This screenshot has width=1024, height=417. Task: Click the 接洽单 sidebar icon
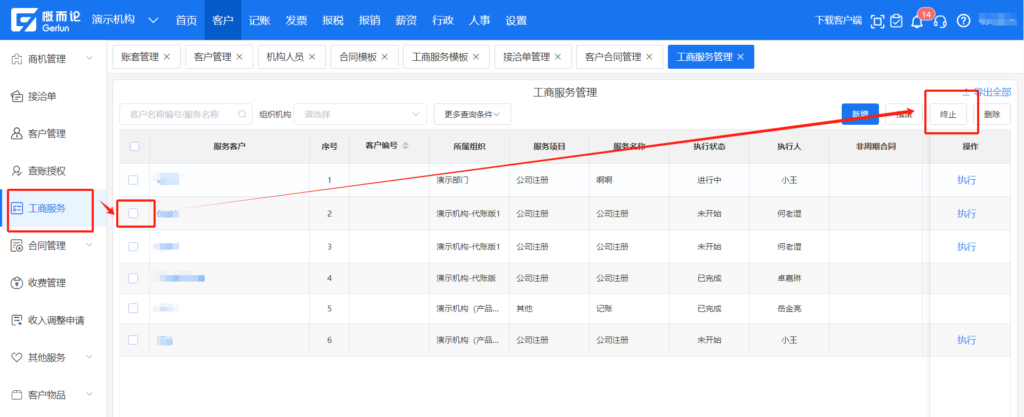coord(18,97)
